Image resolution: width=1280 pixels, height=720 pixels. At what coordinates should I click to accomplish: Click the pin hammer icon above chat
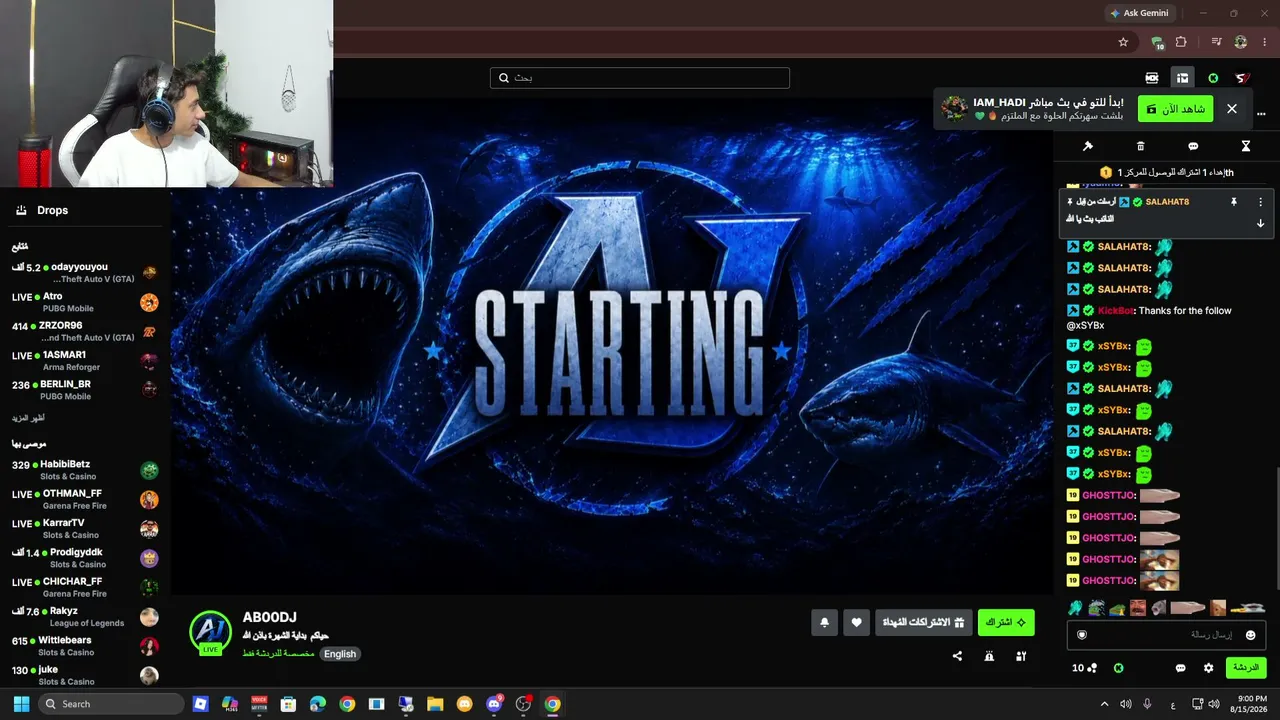click(x=1088, y=146)
